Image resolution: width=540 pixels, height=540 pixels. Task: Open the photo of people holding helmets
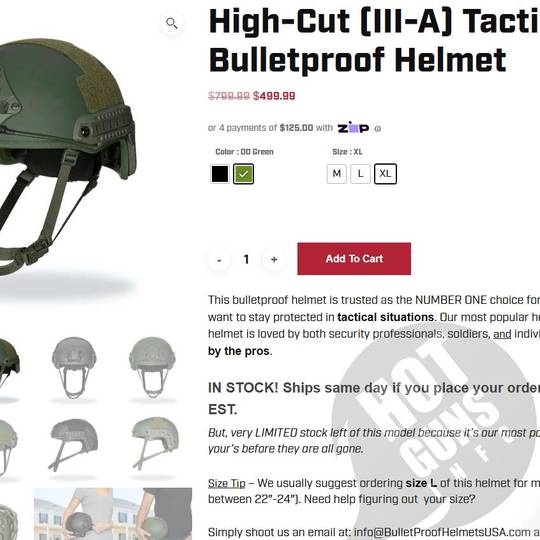[113, 513]
